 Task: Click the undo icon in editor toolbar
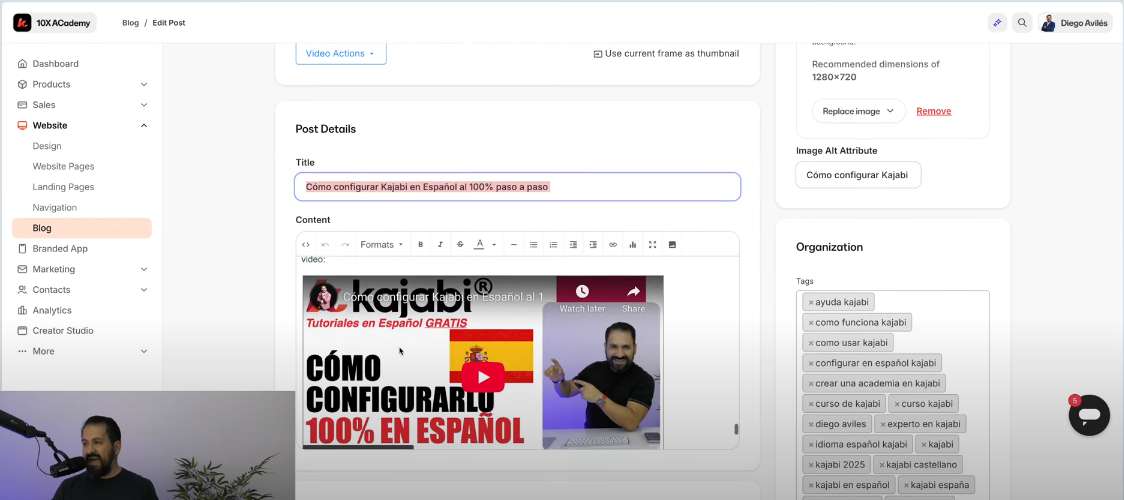pyautogui.click(x=325, y=244)
